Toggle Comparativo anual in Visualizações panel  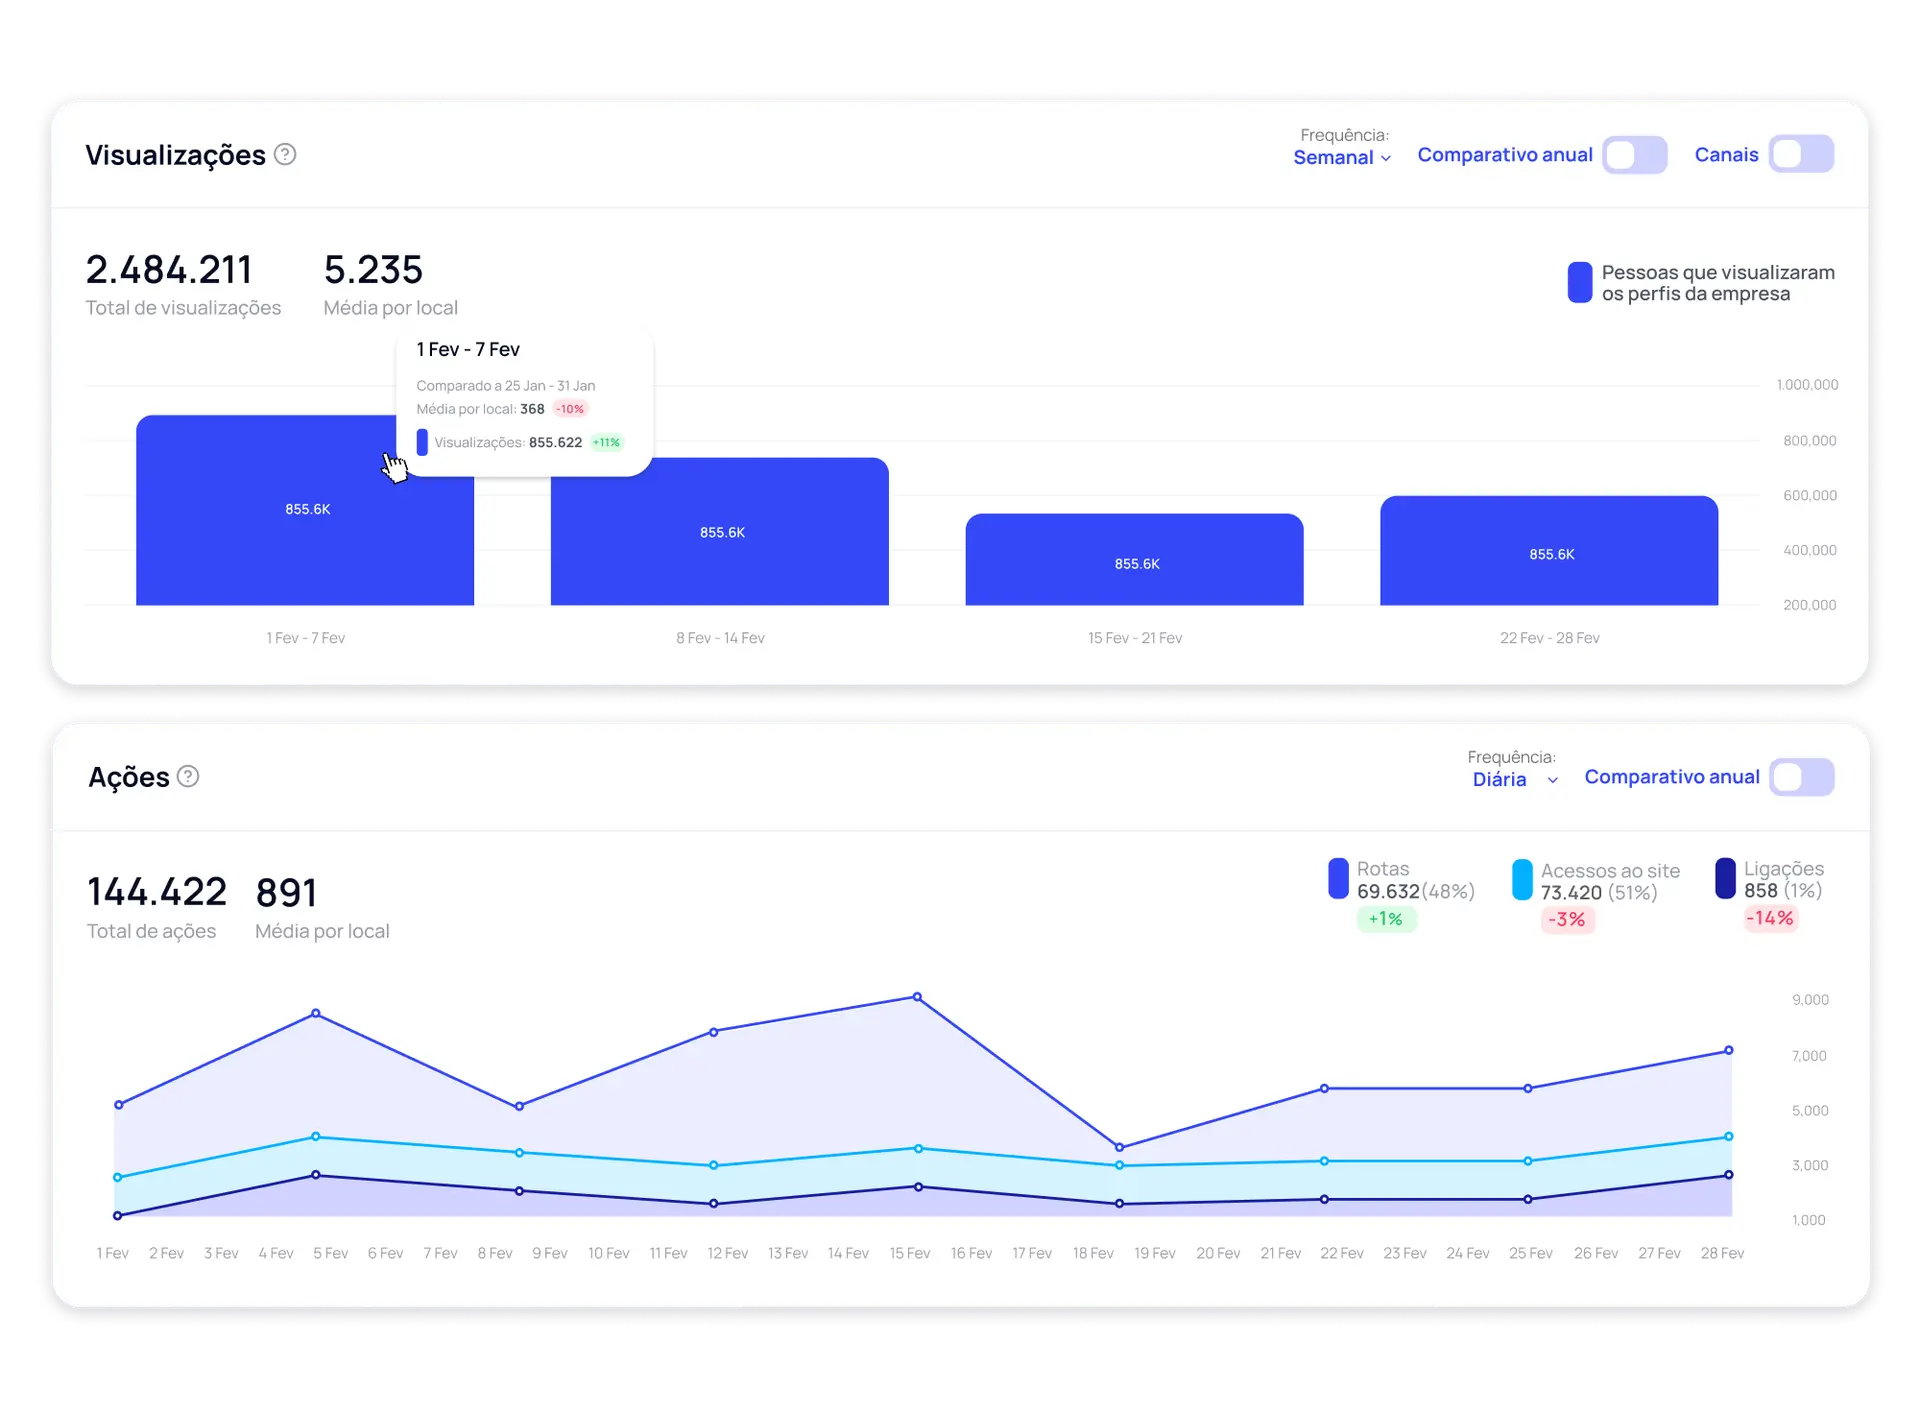point(1634,155)
